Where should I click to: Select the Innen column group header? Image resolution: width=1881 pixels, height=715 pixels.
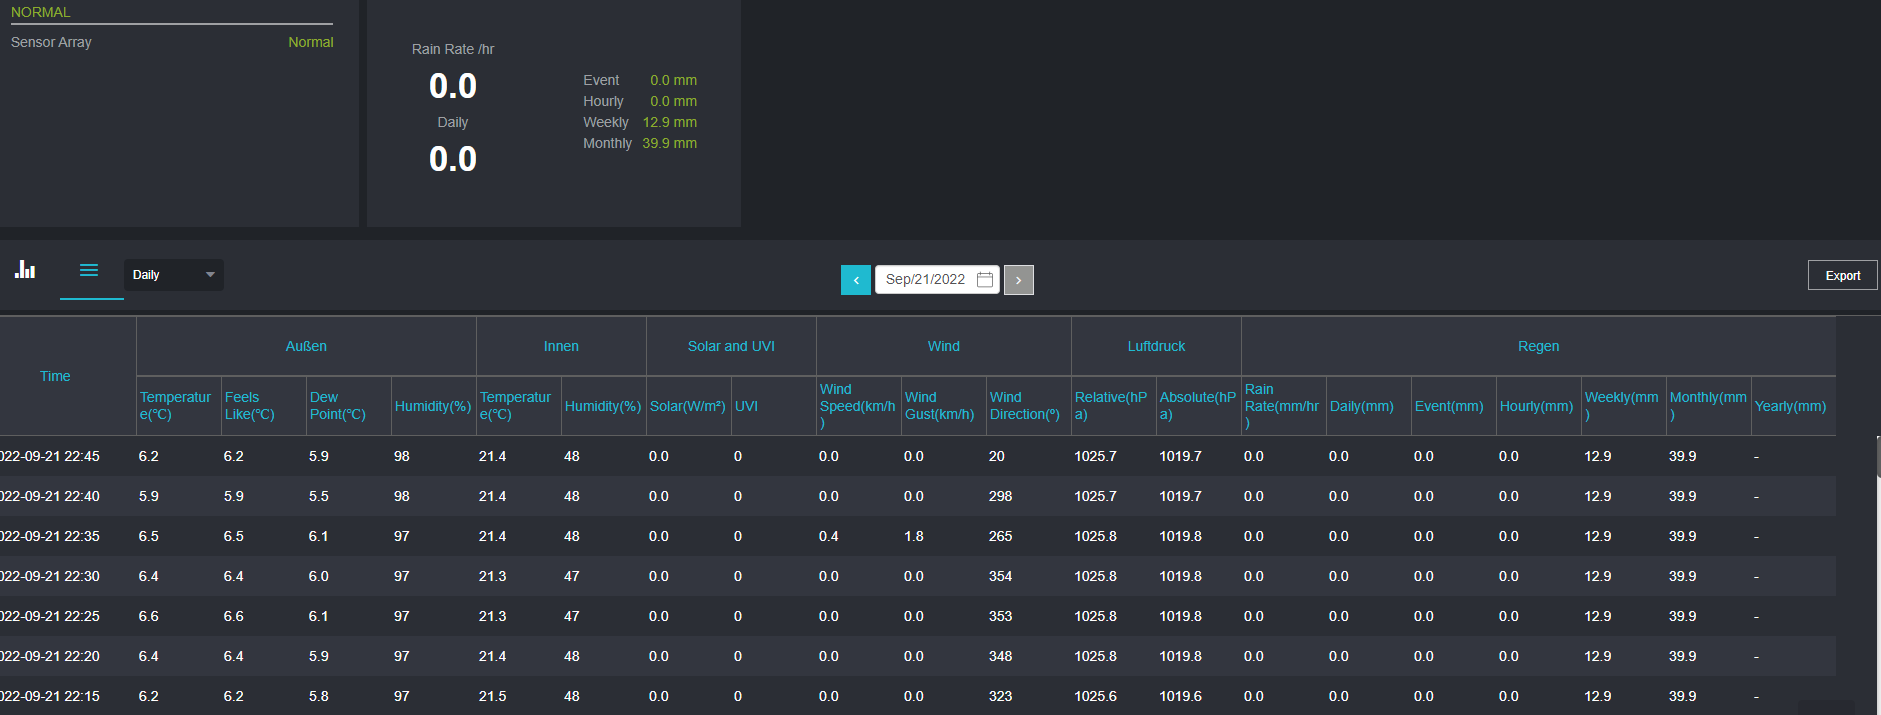pyautogui.click(x=561, y=346)
